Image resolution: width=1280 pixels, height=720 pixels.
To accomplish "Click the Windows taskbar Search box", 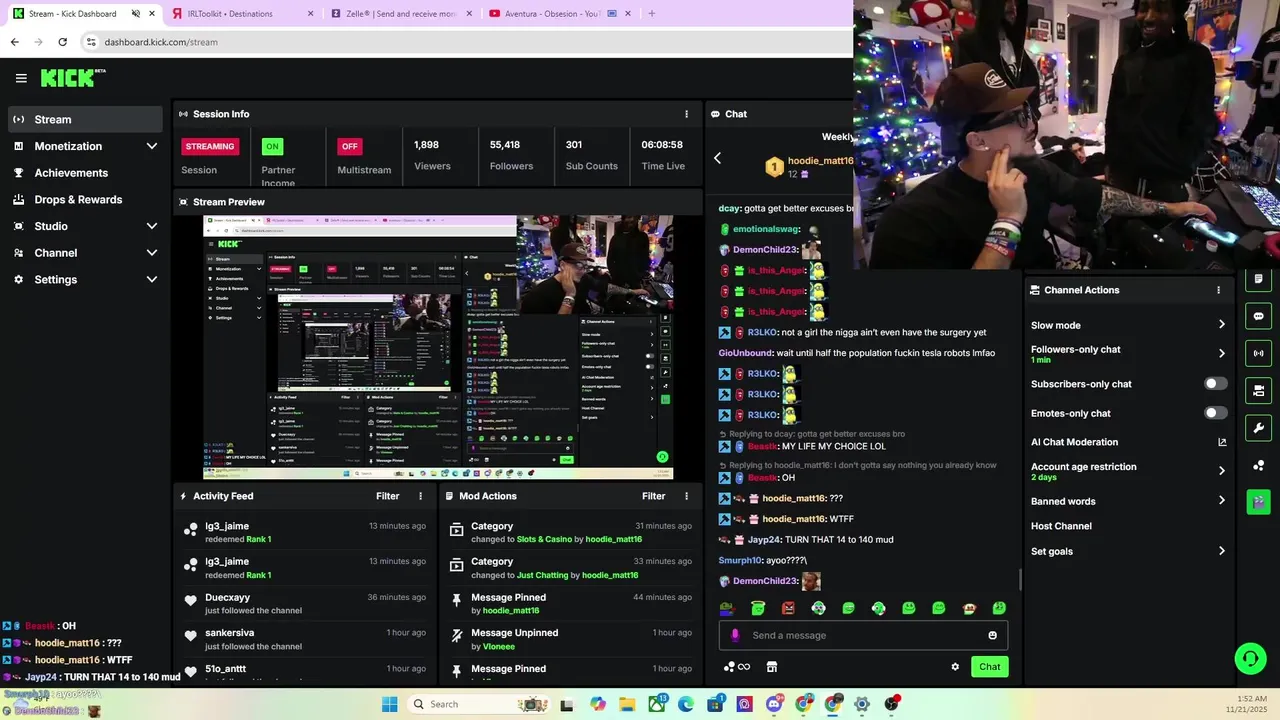I will 480,704.
